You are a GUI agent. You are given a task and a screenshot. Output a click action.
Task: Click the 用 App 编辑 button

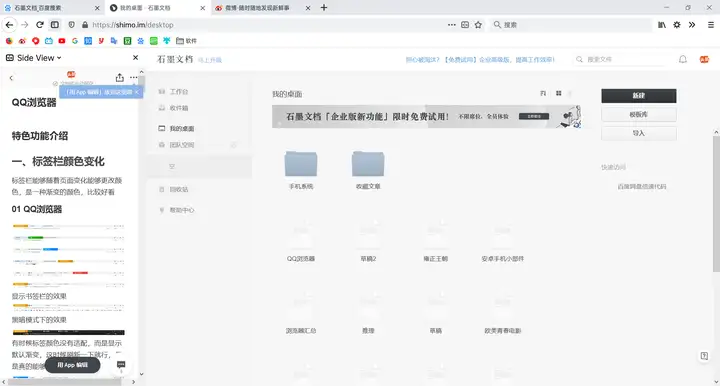click(72, 365)
